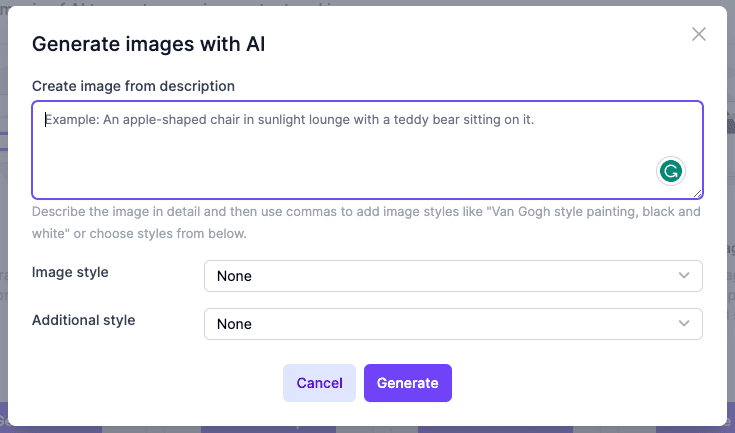735x433 pixels.
Task: Expand the Additional style dropdown
Action: [x=453, y=324]
